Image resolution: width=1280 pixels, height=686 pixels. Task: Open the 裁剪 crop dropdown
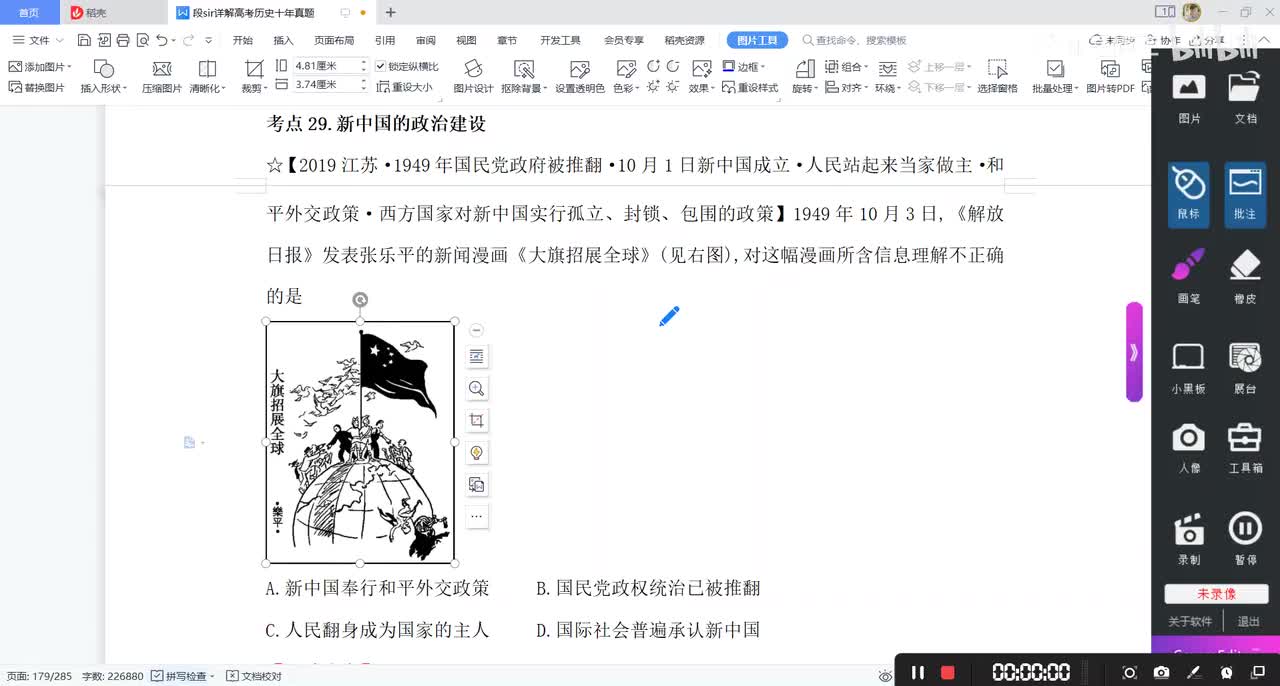click(x=254, y=76)
